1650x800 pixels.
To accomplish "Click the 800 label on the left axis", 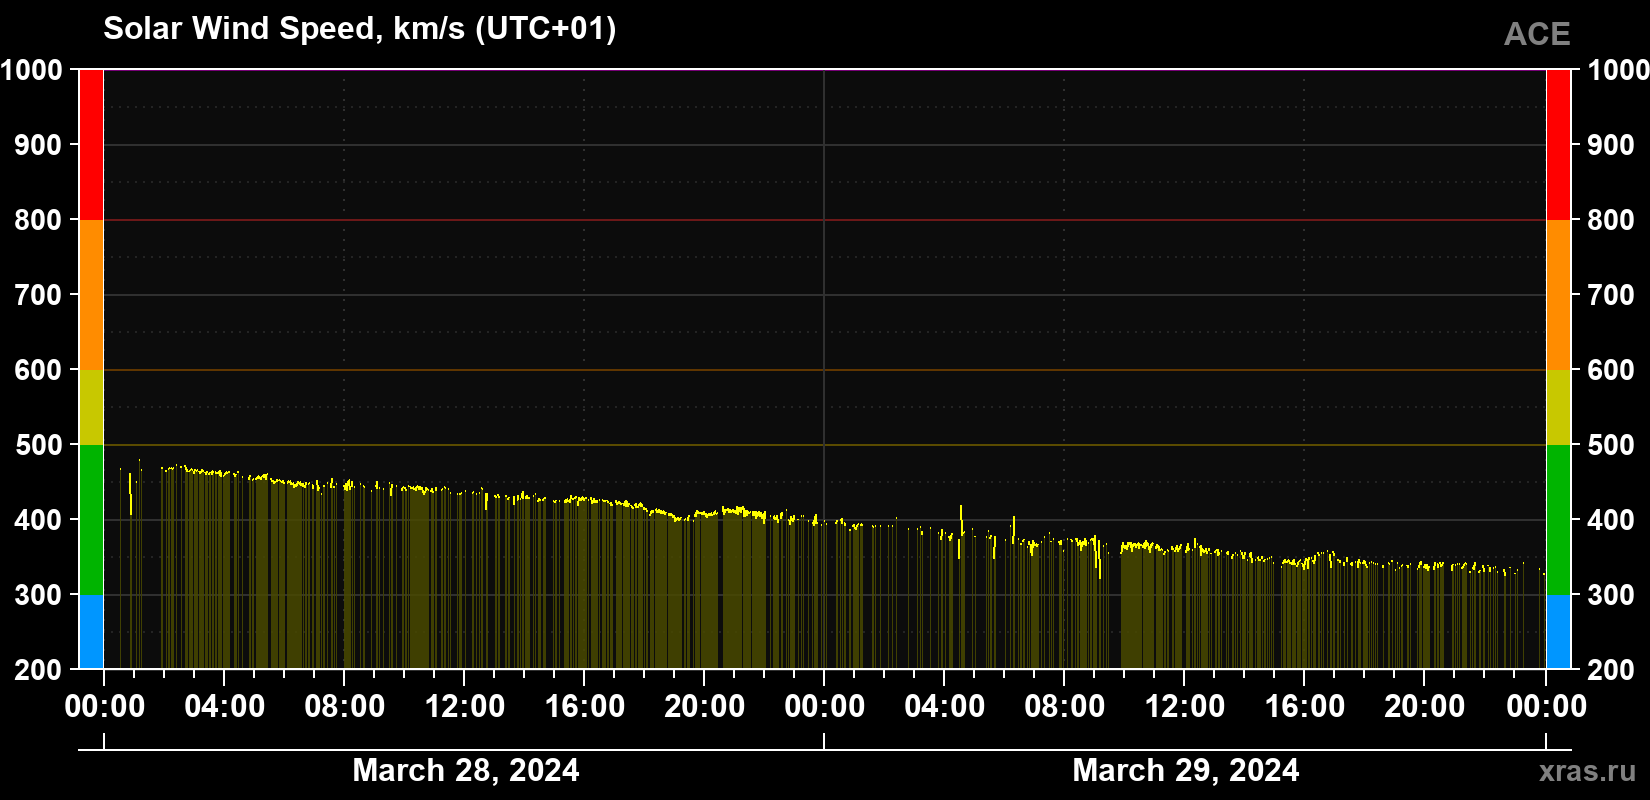I will pos(39,220).
